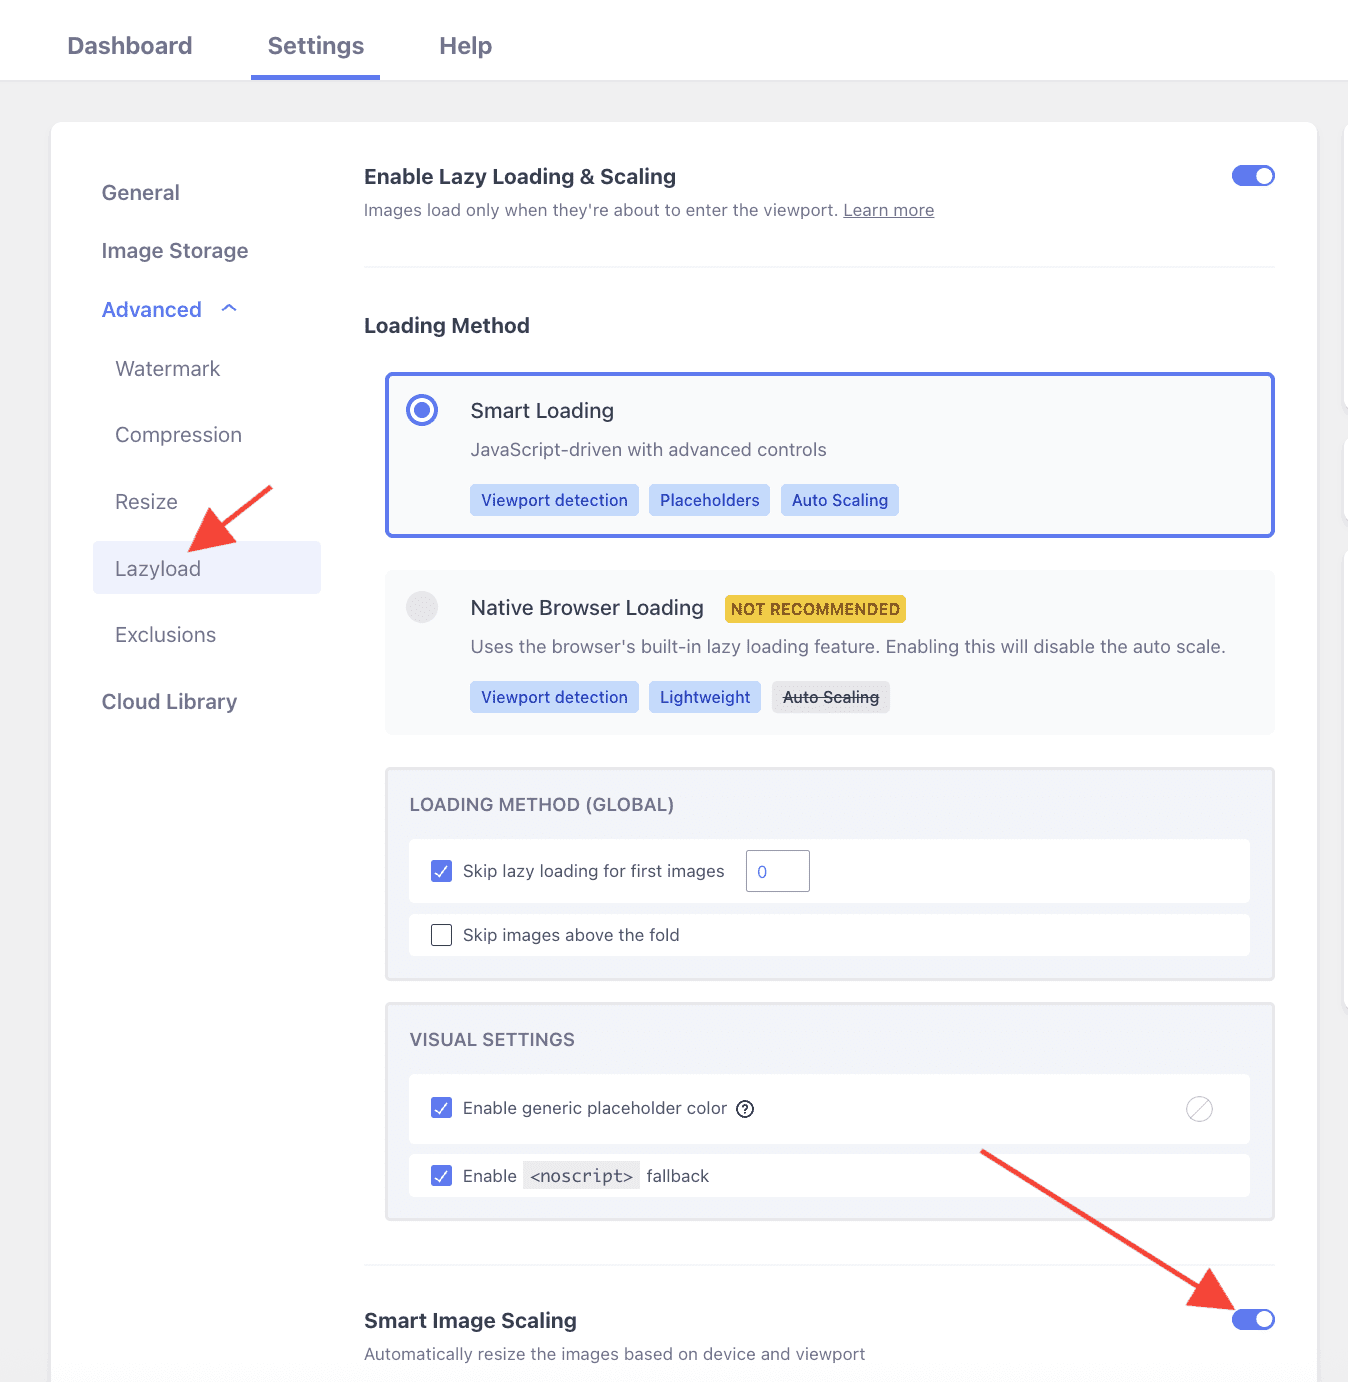Viewport: 1348px width, 1382px height.
Task: Click the help icon beside placeholder color
Action: click(x=745, y=1109)
